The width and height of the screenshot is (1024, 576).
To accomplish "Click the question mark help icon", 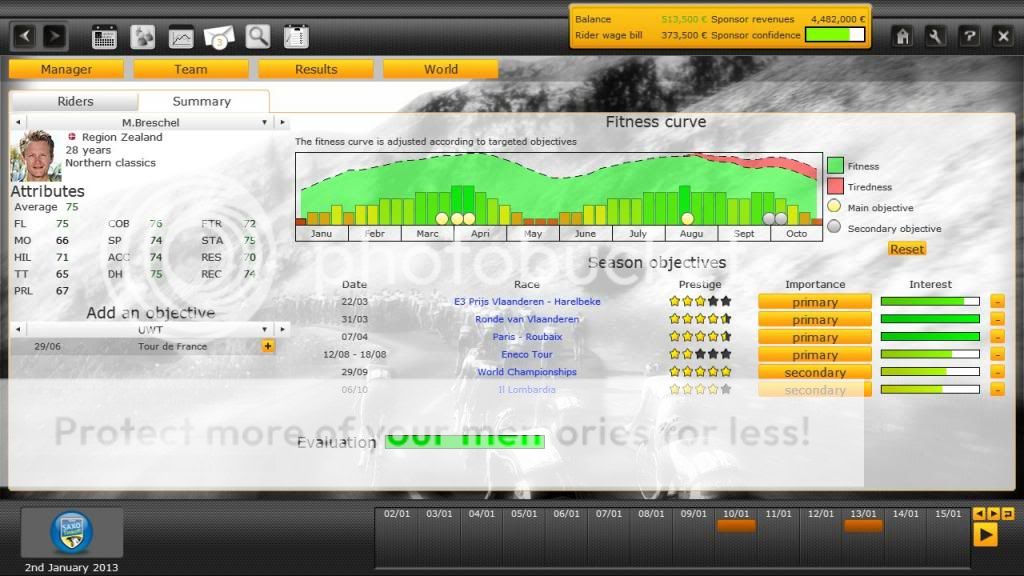I will tap(969, 36).
